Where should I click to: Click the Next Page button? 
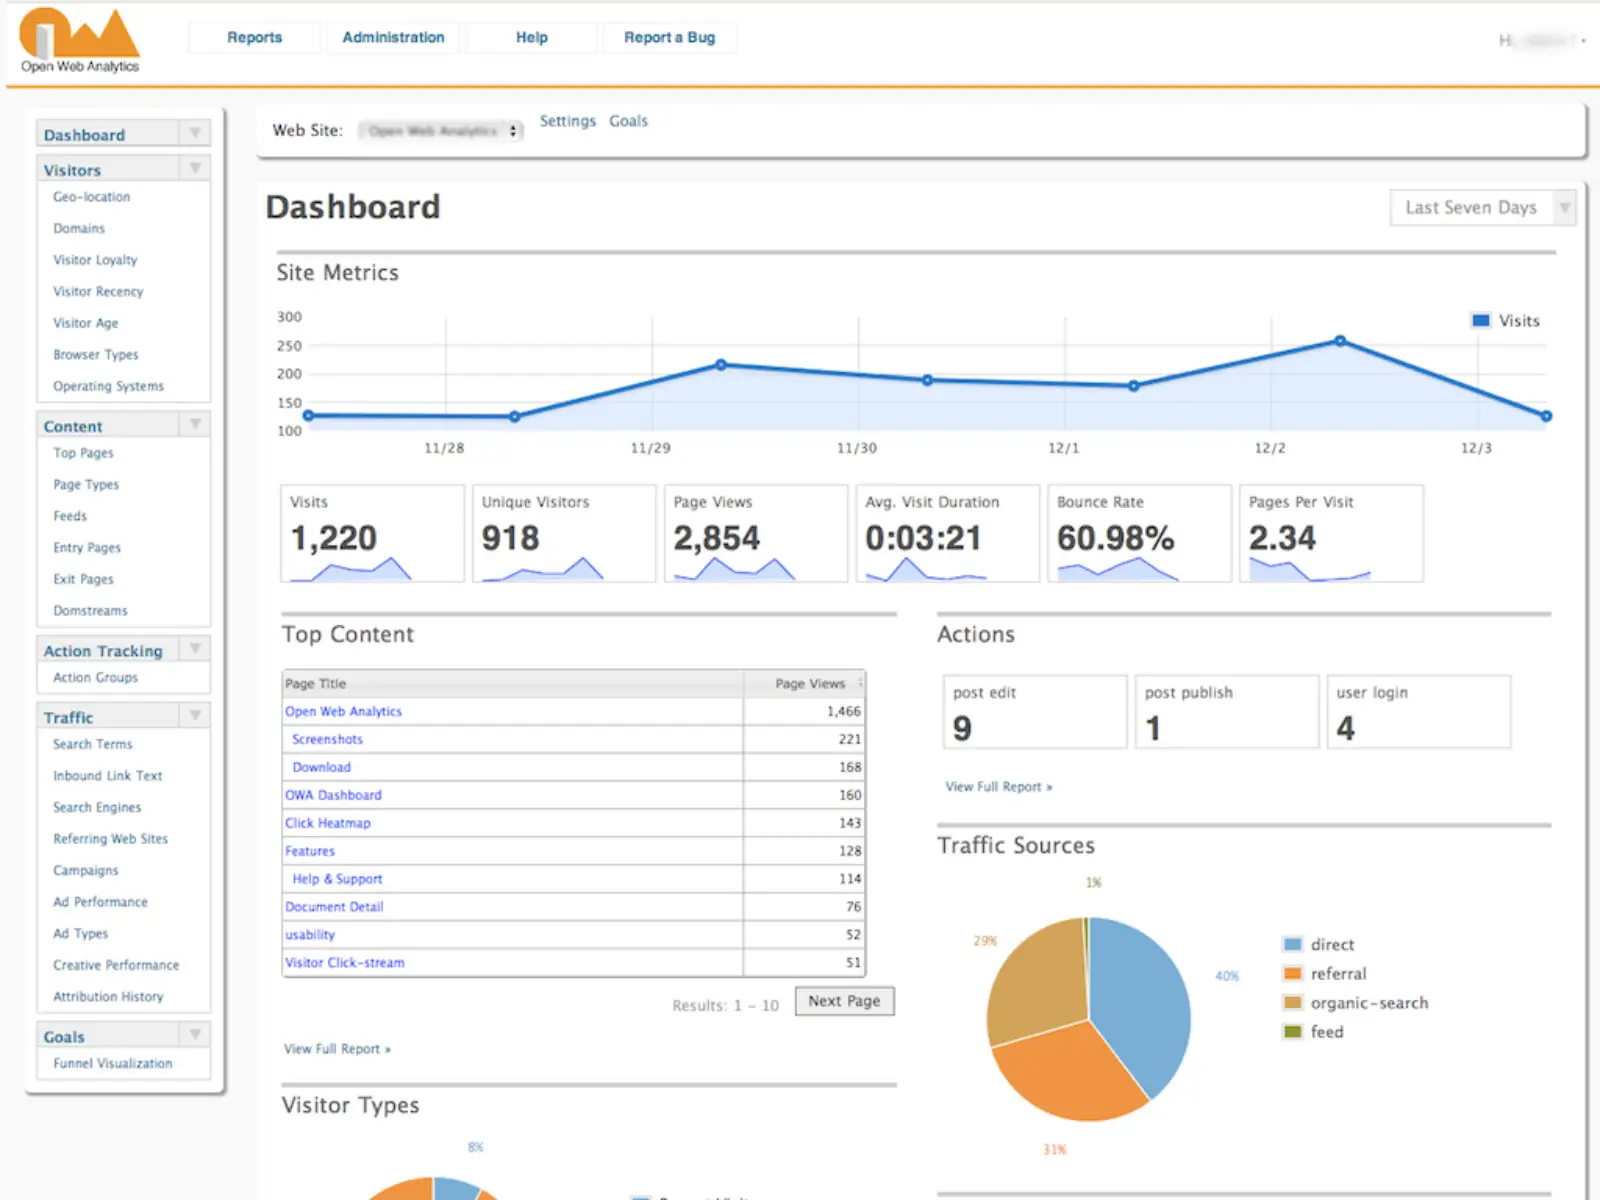[844, 1001]
